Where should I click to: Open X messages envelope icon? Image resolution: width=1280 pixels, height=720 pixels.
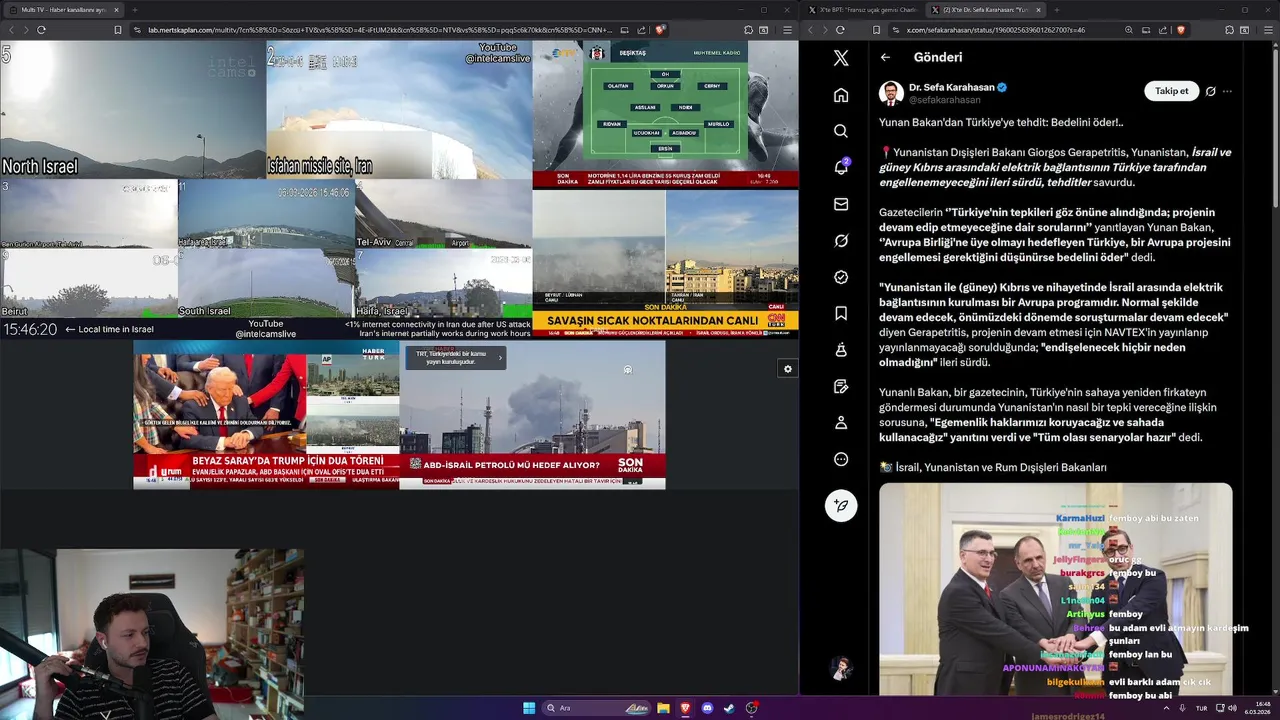[841, 204]
